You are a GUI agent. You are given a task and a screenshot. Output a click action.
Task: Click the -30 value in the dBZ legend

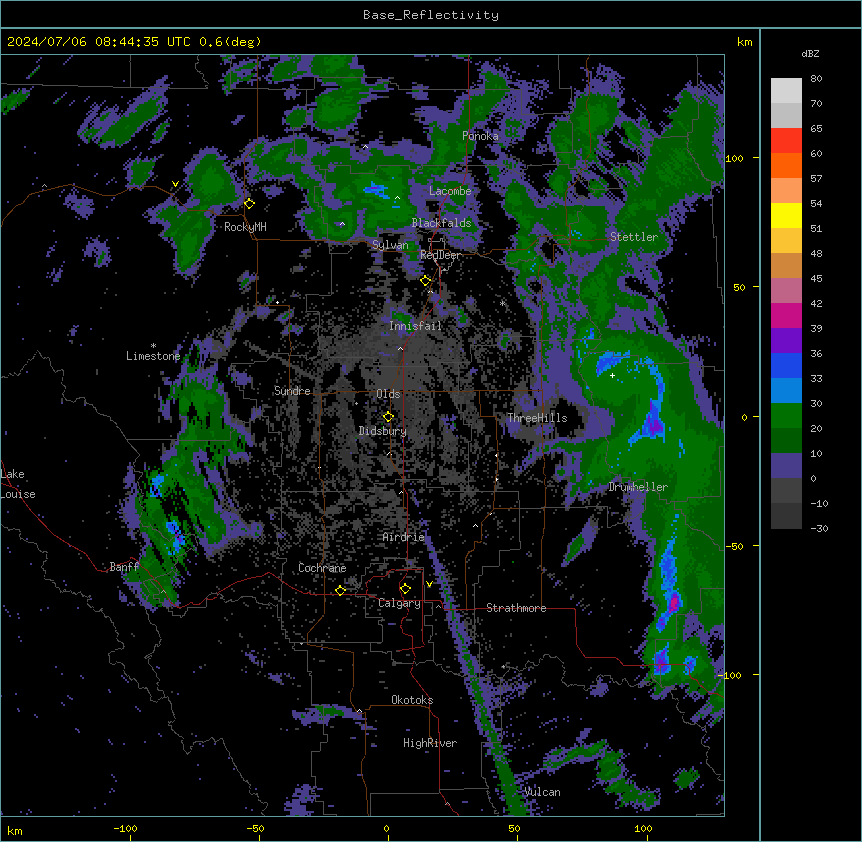click(819, 529)
